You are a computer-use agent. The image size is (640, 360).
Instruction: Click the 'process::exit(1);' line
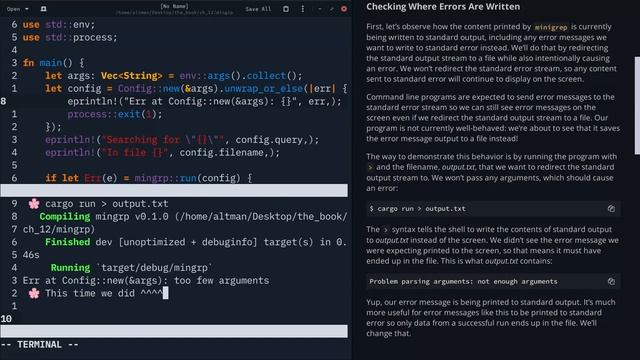[x=115, y=114]
